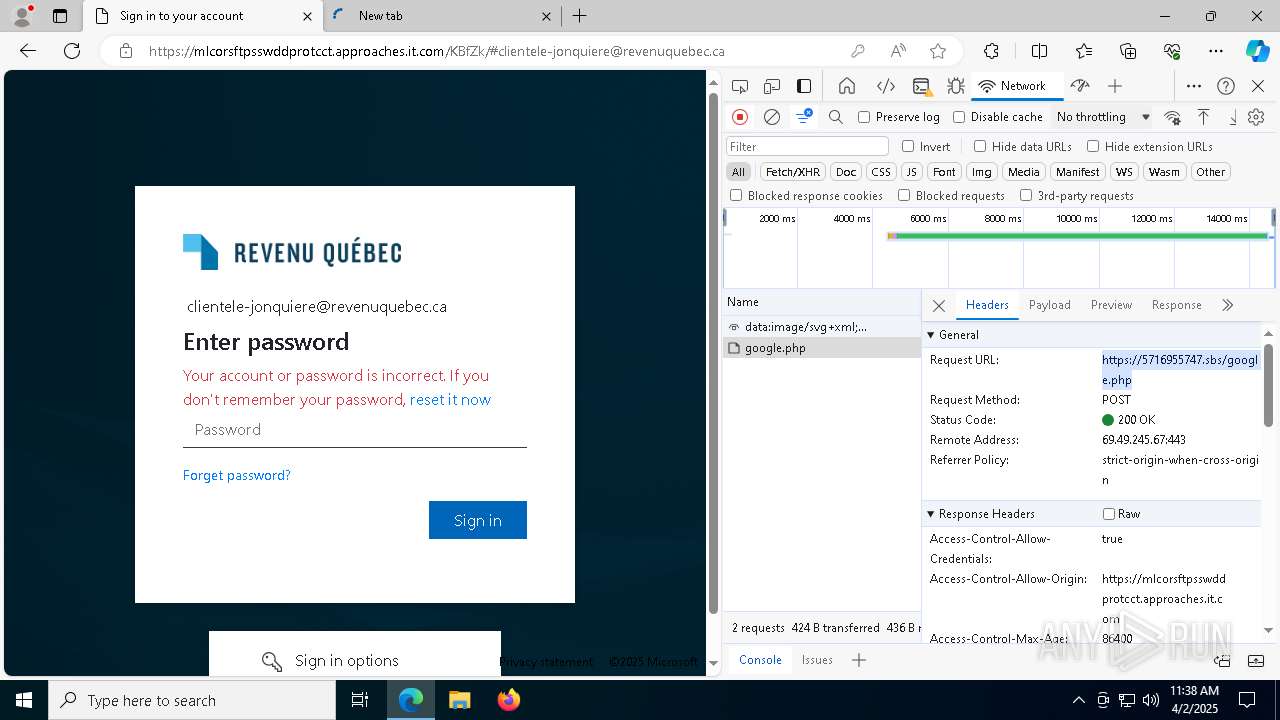
Task: Click the headers pane vertical scrollbar
Action: [x=1268, y=385]
